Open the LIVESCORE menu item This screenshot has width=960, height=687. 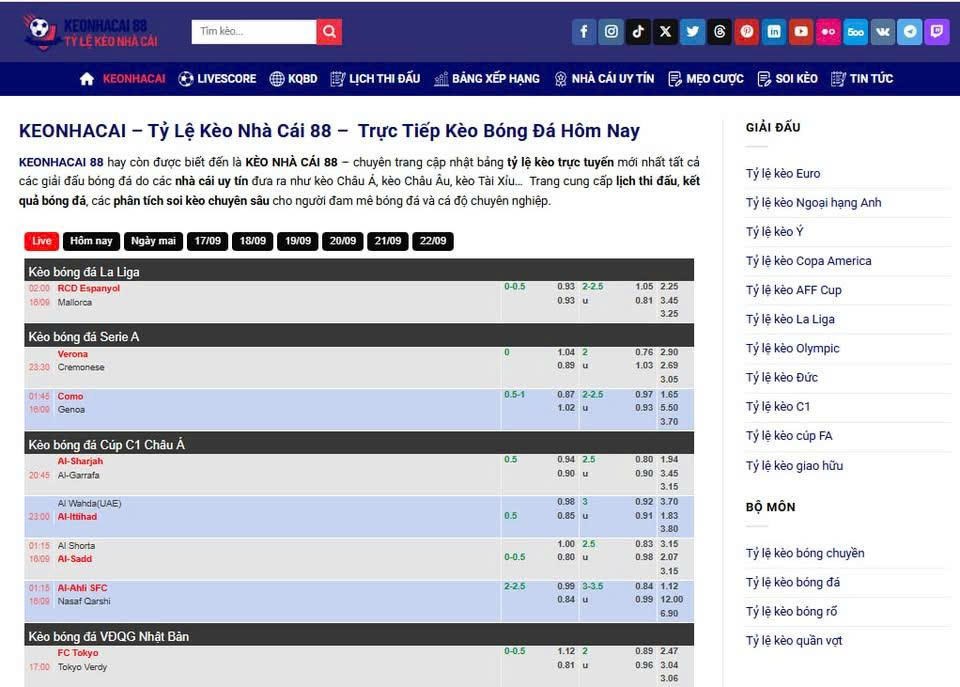click(x=217, y=79)
